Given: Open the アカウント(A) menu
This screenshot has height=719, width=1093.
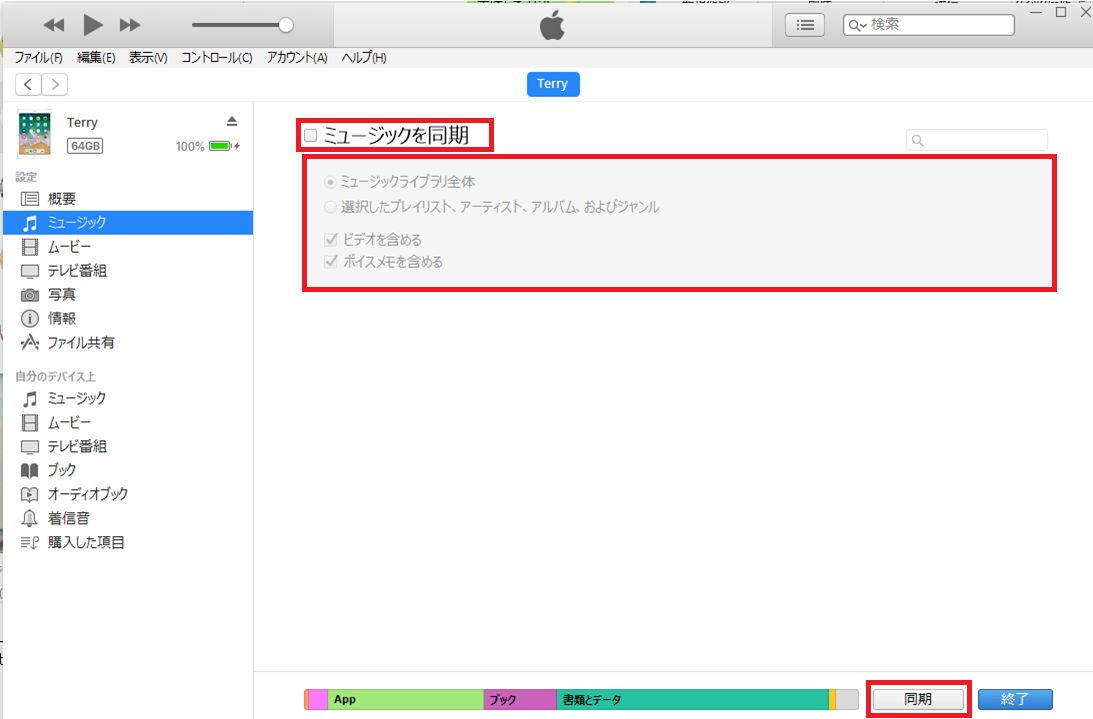Looking at the screenshot, I should tap(297, 58).
